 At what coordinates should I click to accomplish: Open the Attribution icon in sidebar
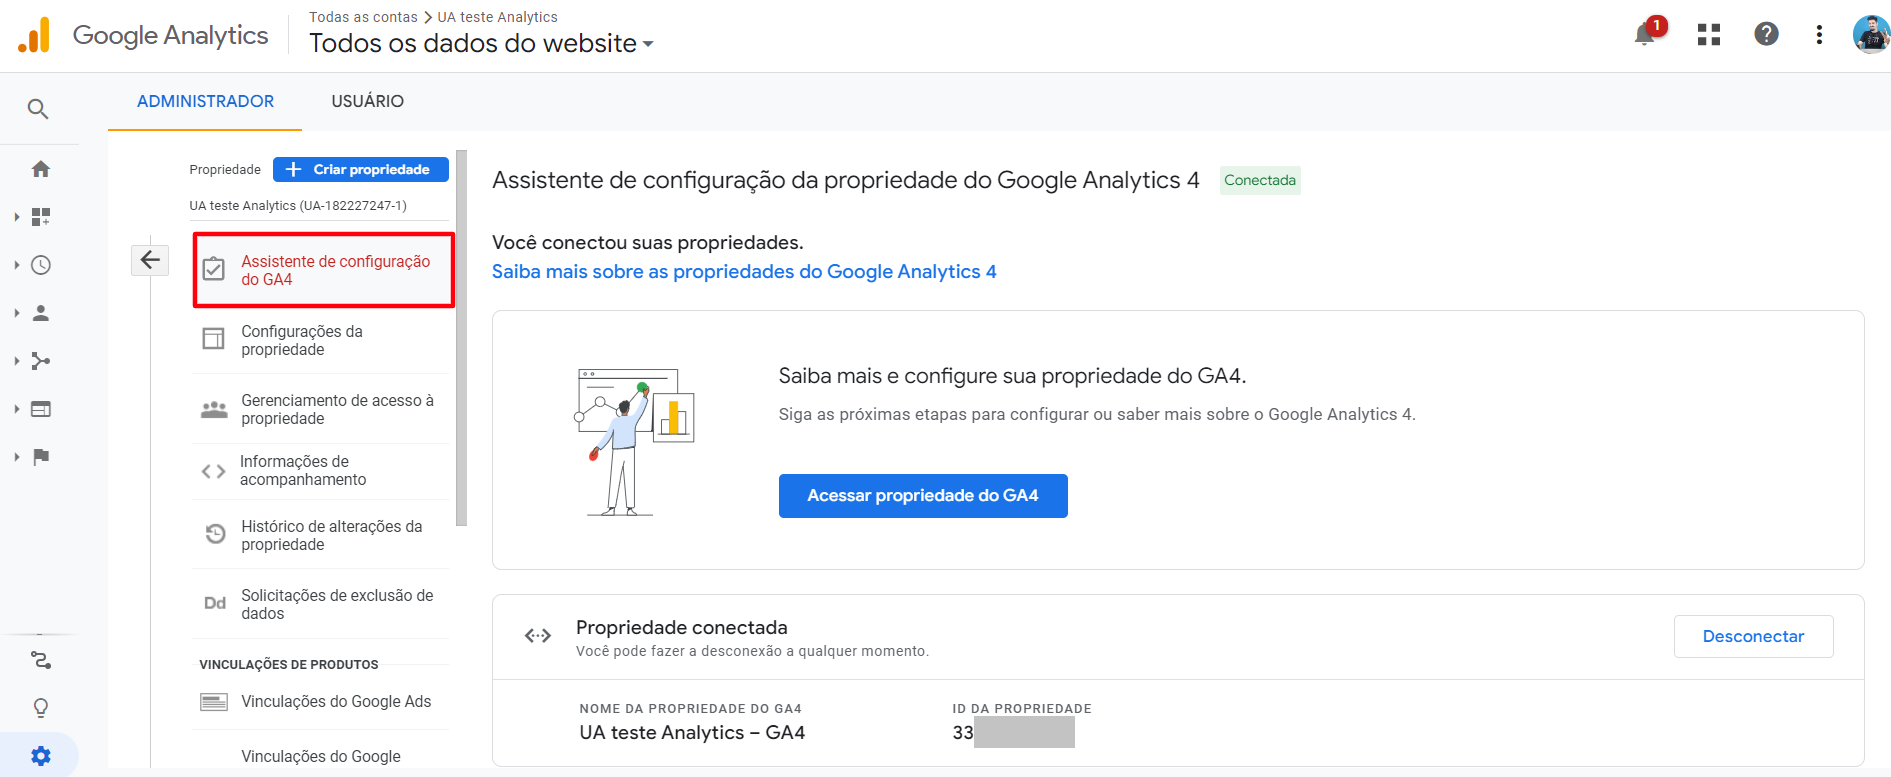[41, 660]
